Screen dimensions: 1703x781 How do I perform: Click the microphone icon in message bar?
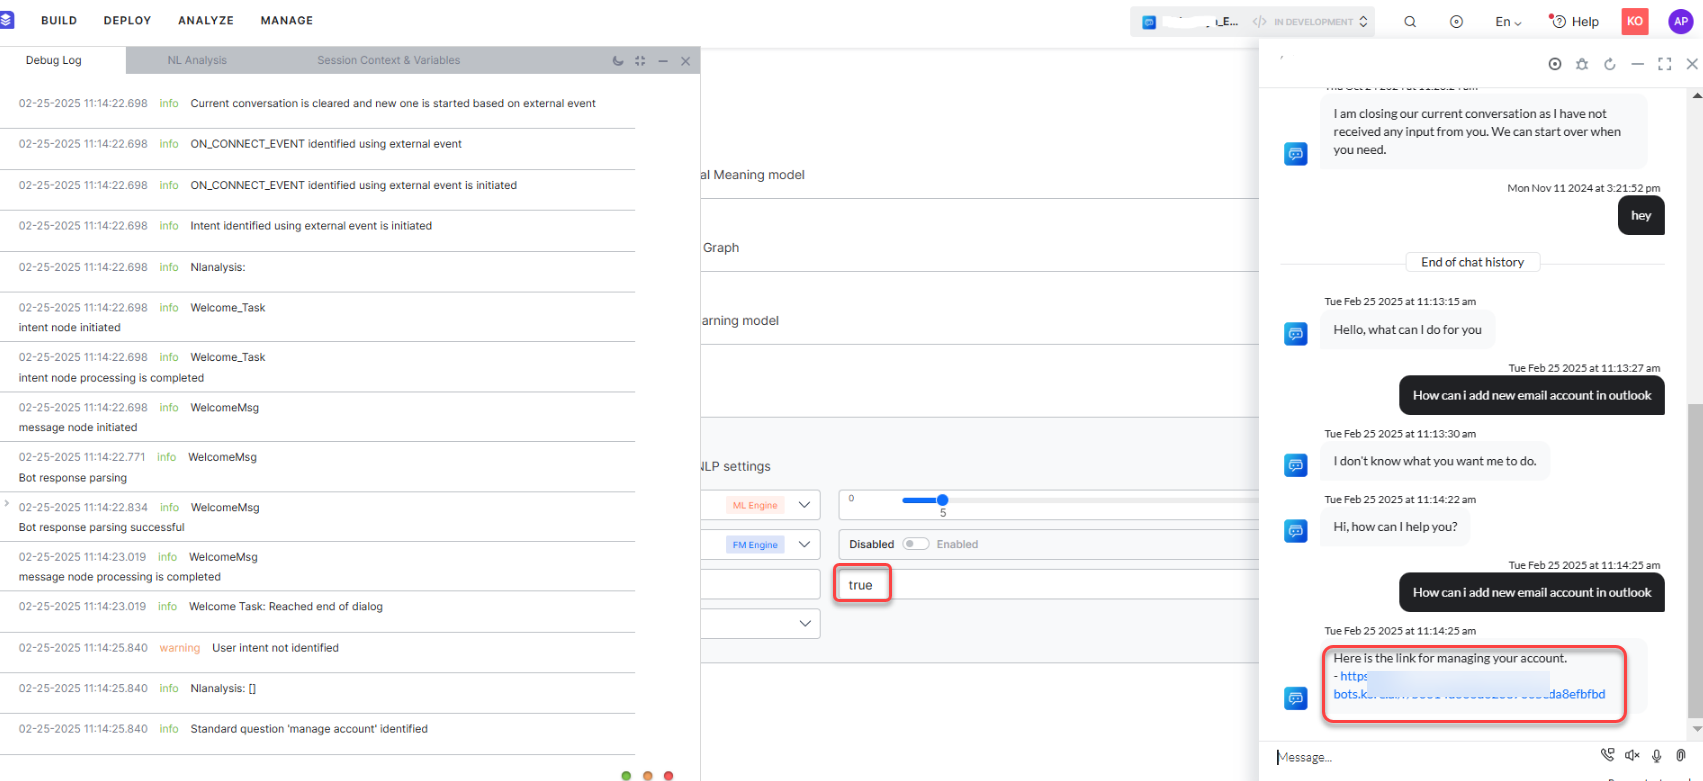tap(1657, 756)
